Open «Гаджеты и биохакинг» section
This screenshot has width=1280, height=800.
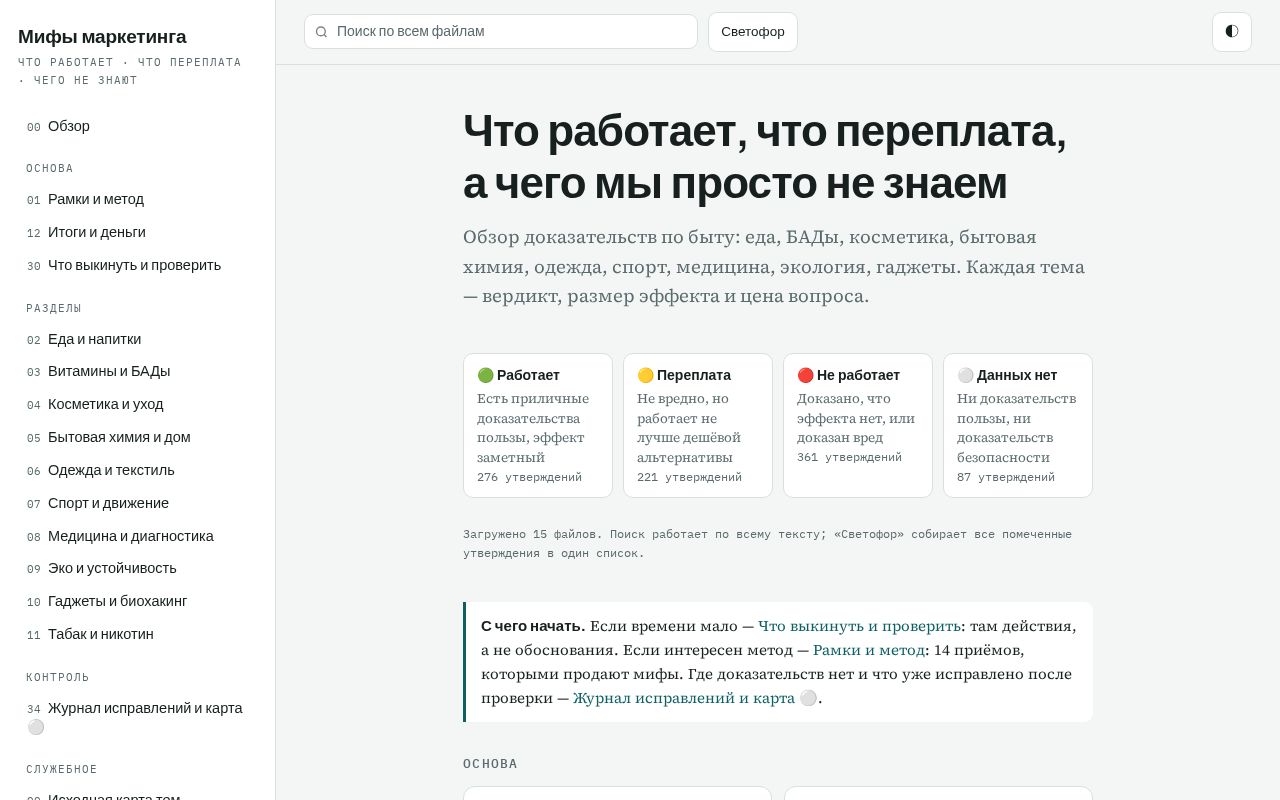[137, 601]
